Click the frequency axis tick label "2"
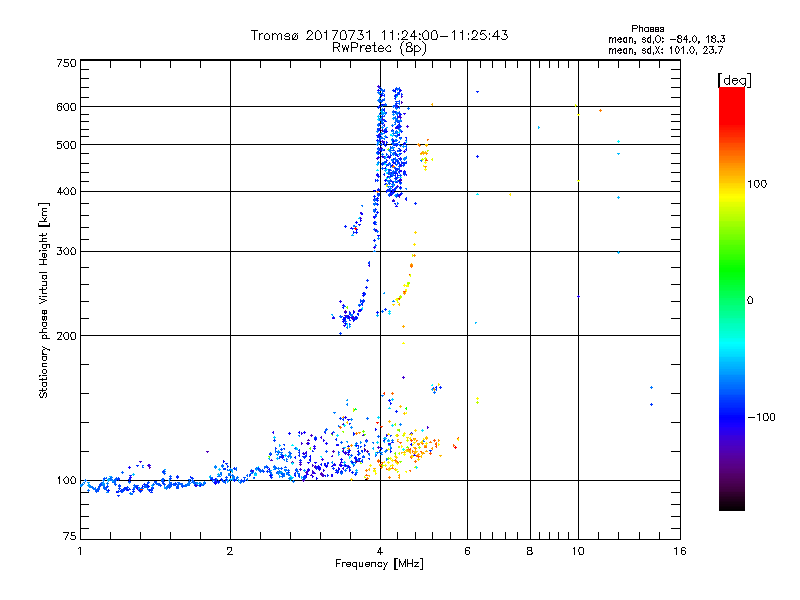The height and width of the screenshot is (600, 800). coord(230,551)
